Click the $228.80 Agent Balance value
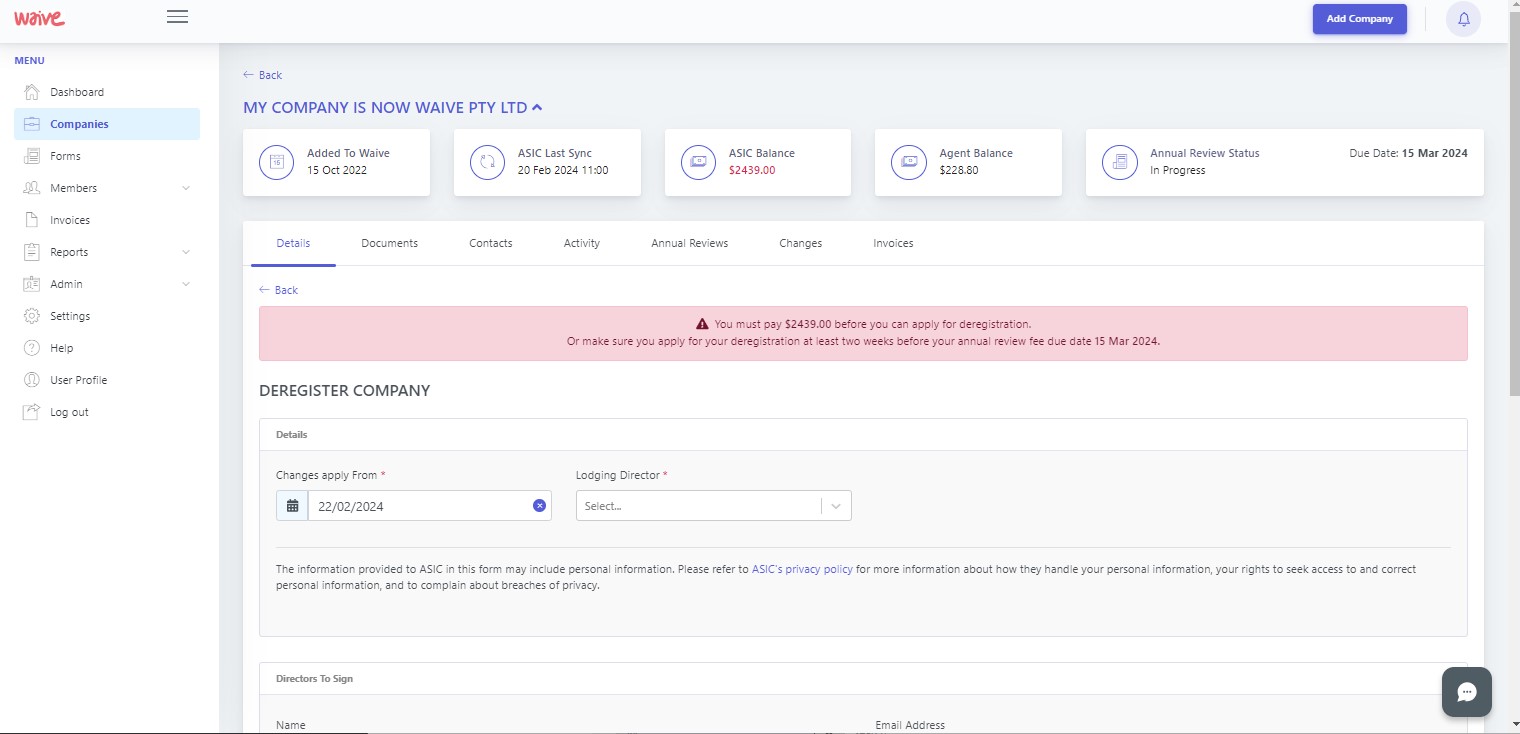 (959, 170)
